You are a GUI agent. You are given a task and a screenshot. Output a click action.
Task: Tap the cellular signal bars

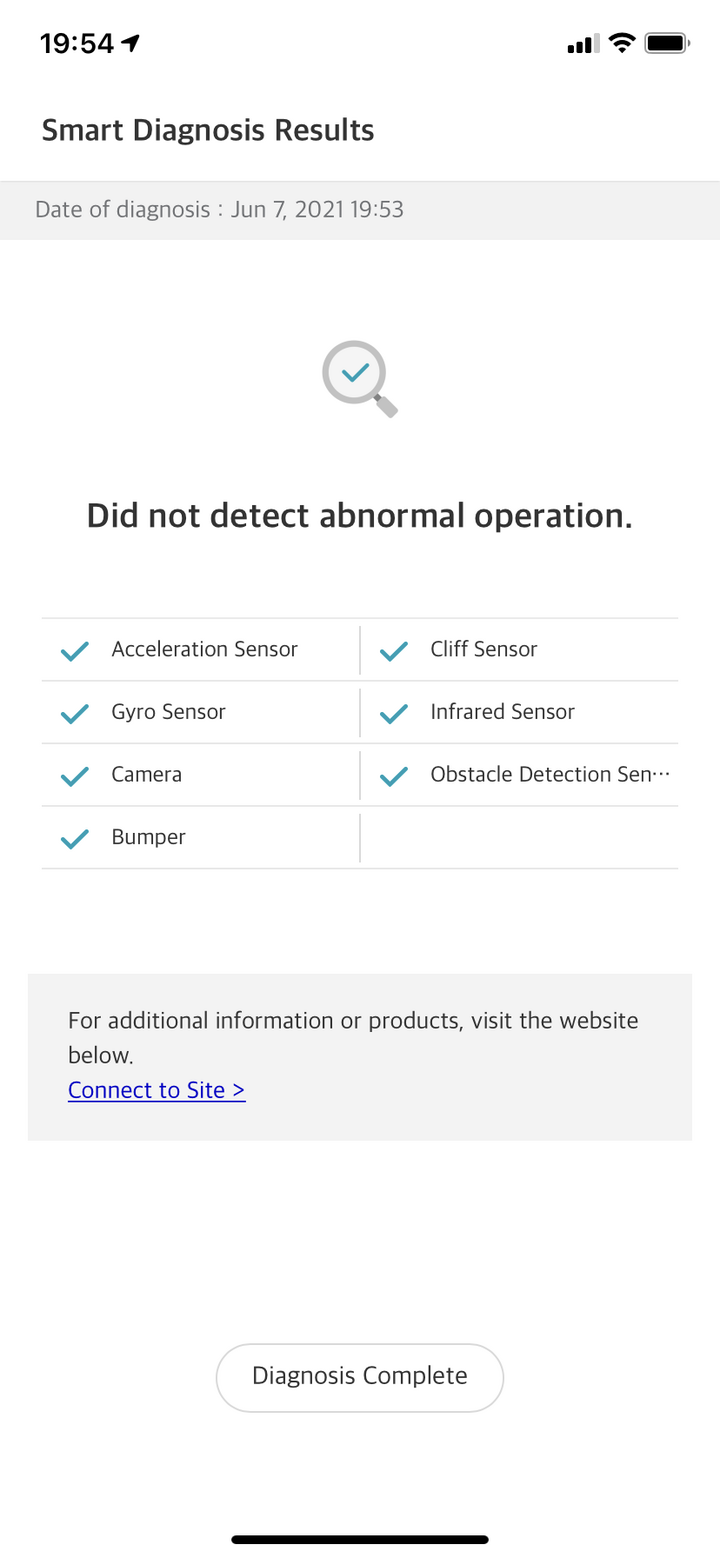(x=582, y=44)
